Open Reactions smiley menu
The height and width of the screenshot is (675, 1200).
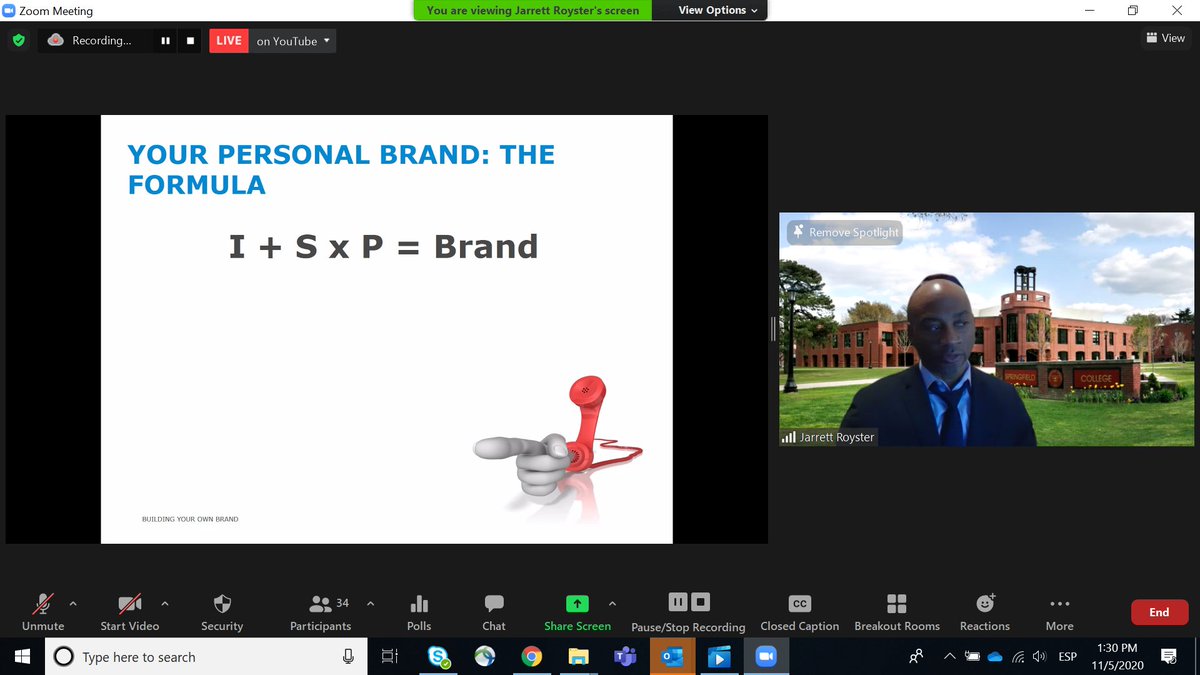pos(985,612)
